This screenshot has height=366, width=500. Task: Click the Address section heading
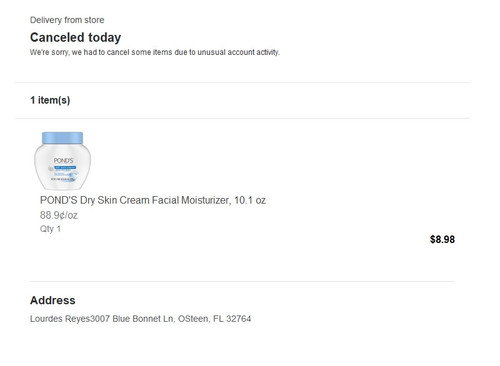(53, 300)
